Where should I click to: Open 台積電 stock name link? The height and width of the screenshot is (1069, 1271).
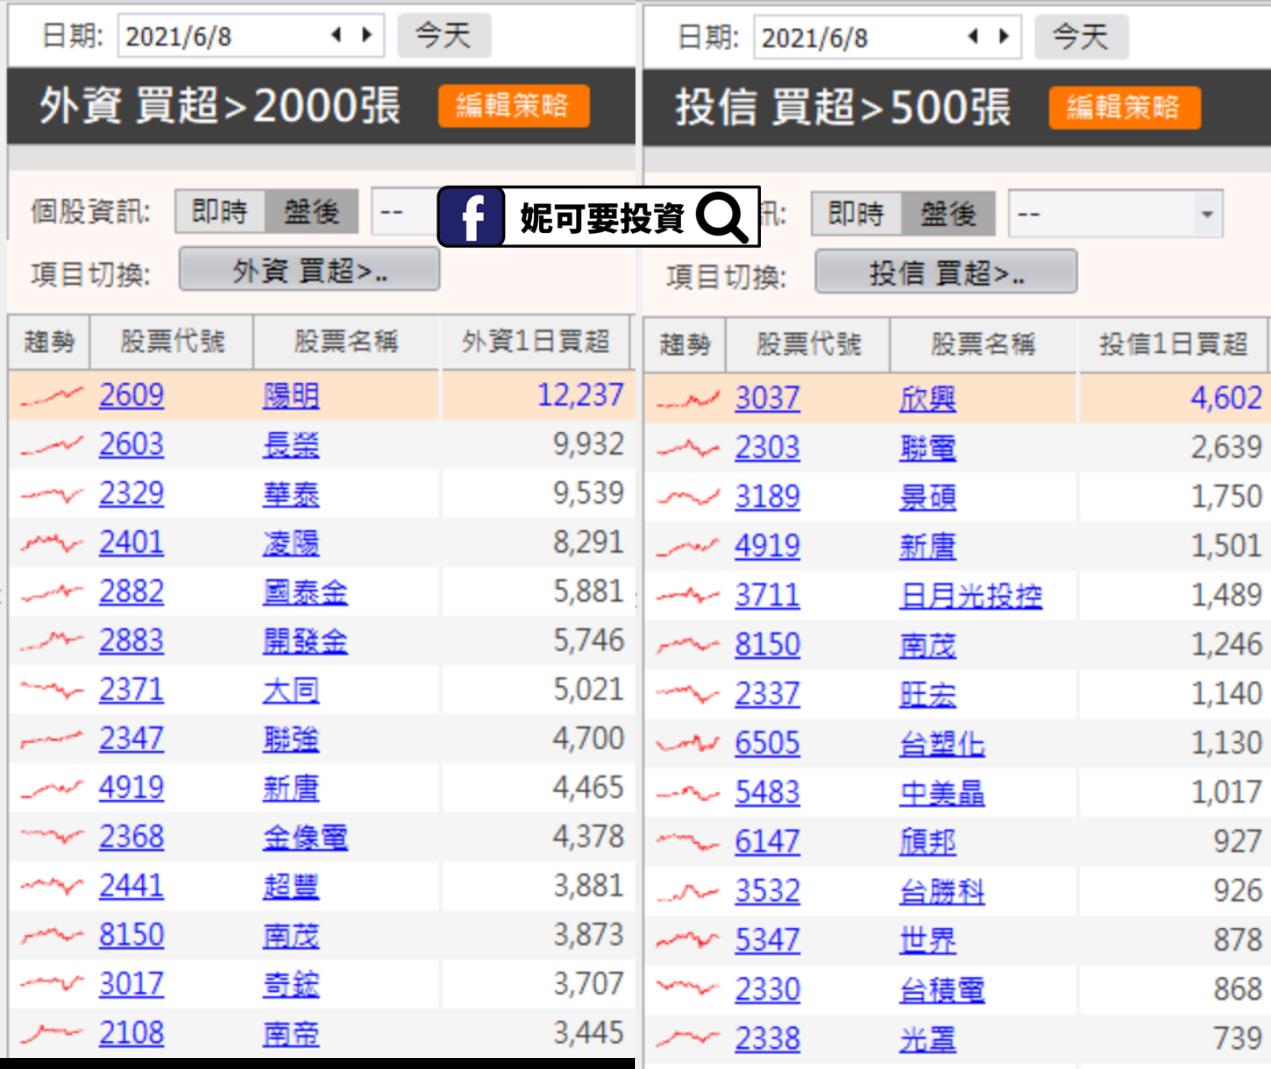pos(941,989)
